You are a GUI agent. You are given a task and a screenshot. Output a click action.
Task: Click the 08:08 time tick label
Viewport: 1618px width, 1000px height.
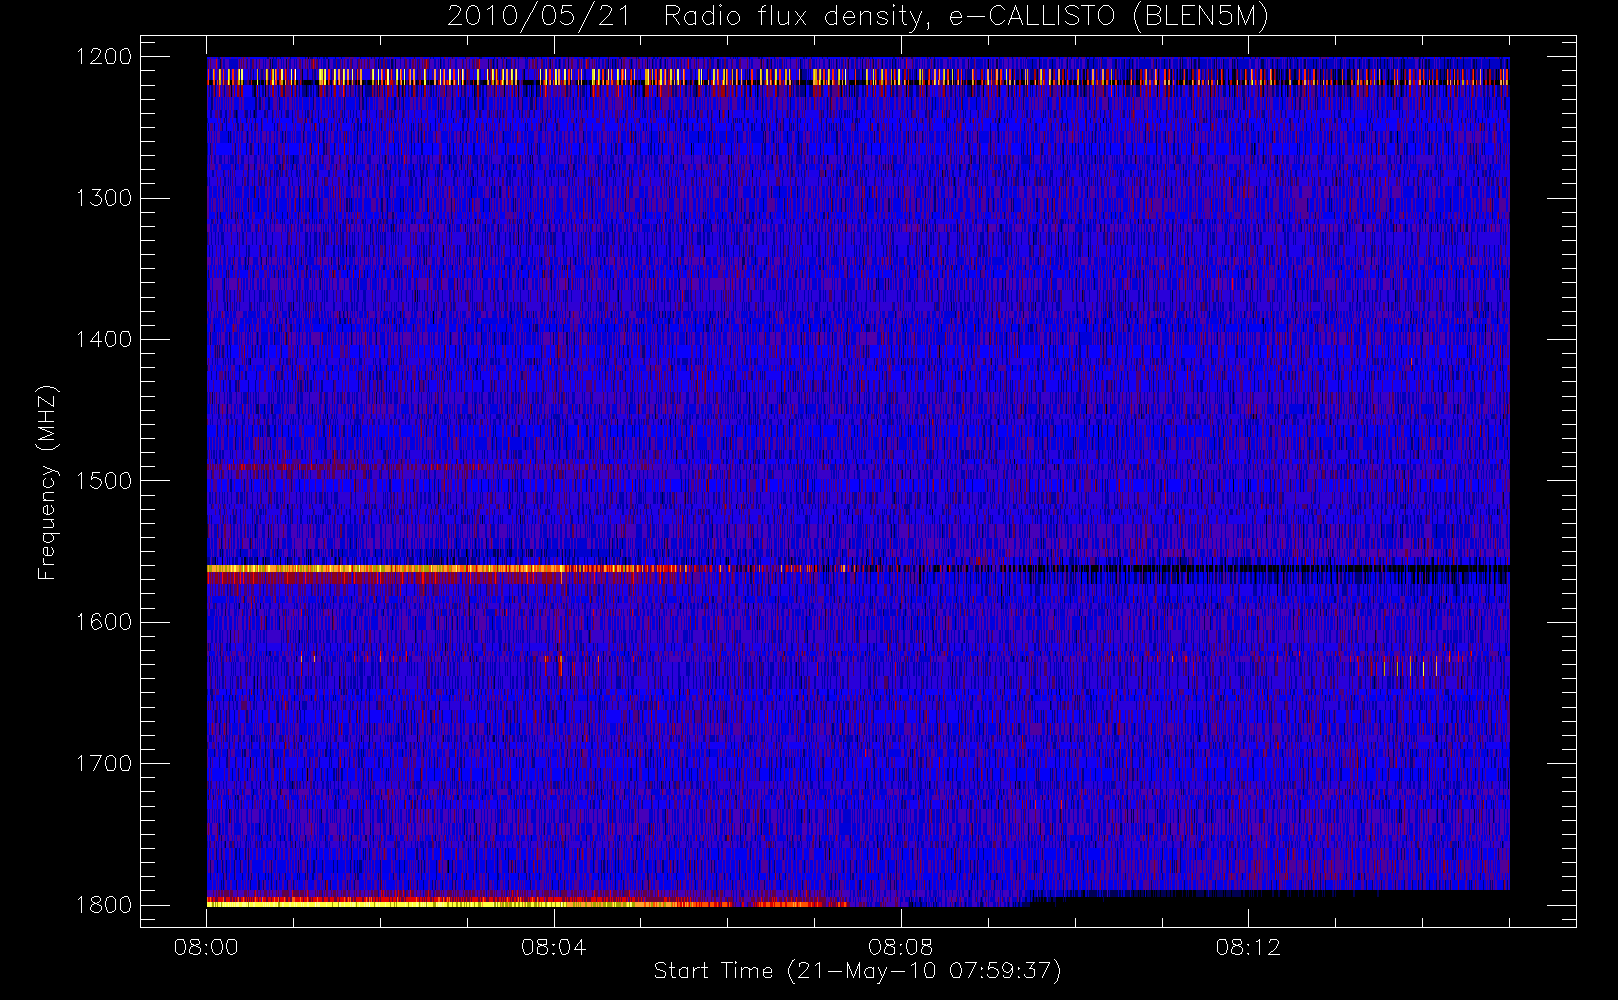coord(900,947)
